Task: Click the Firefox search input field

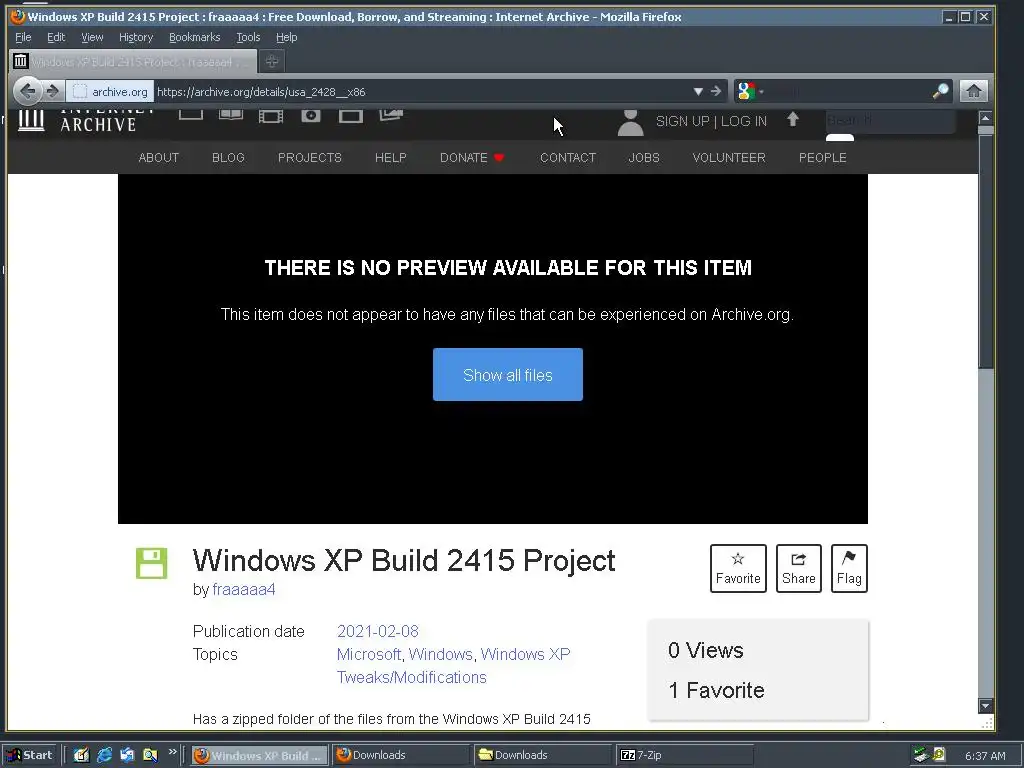Action: (x=848, y=91)
